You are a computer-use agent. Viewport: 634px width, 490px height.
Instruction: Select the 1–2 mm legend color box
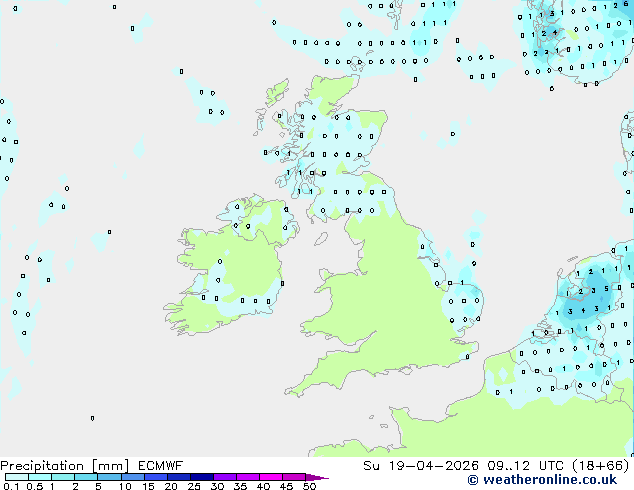click(63, 477)
